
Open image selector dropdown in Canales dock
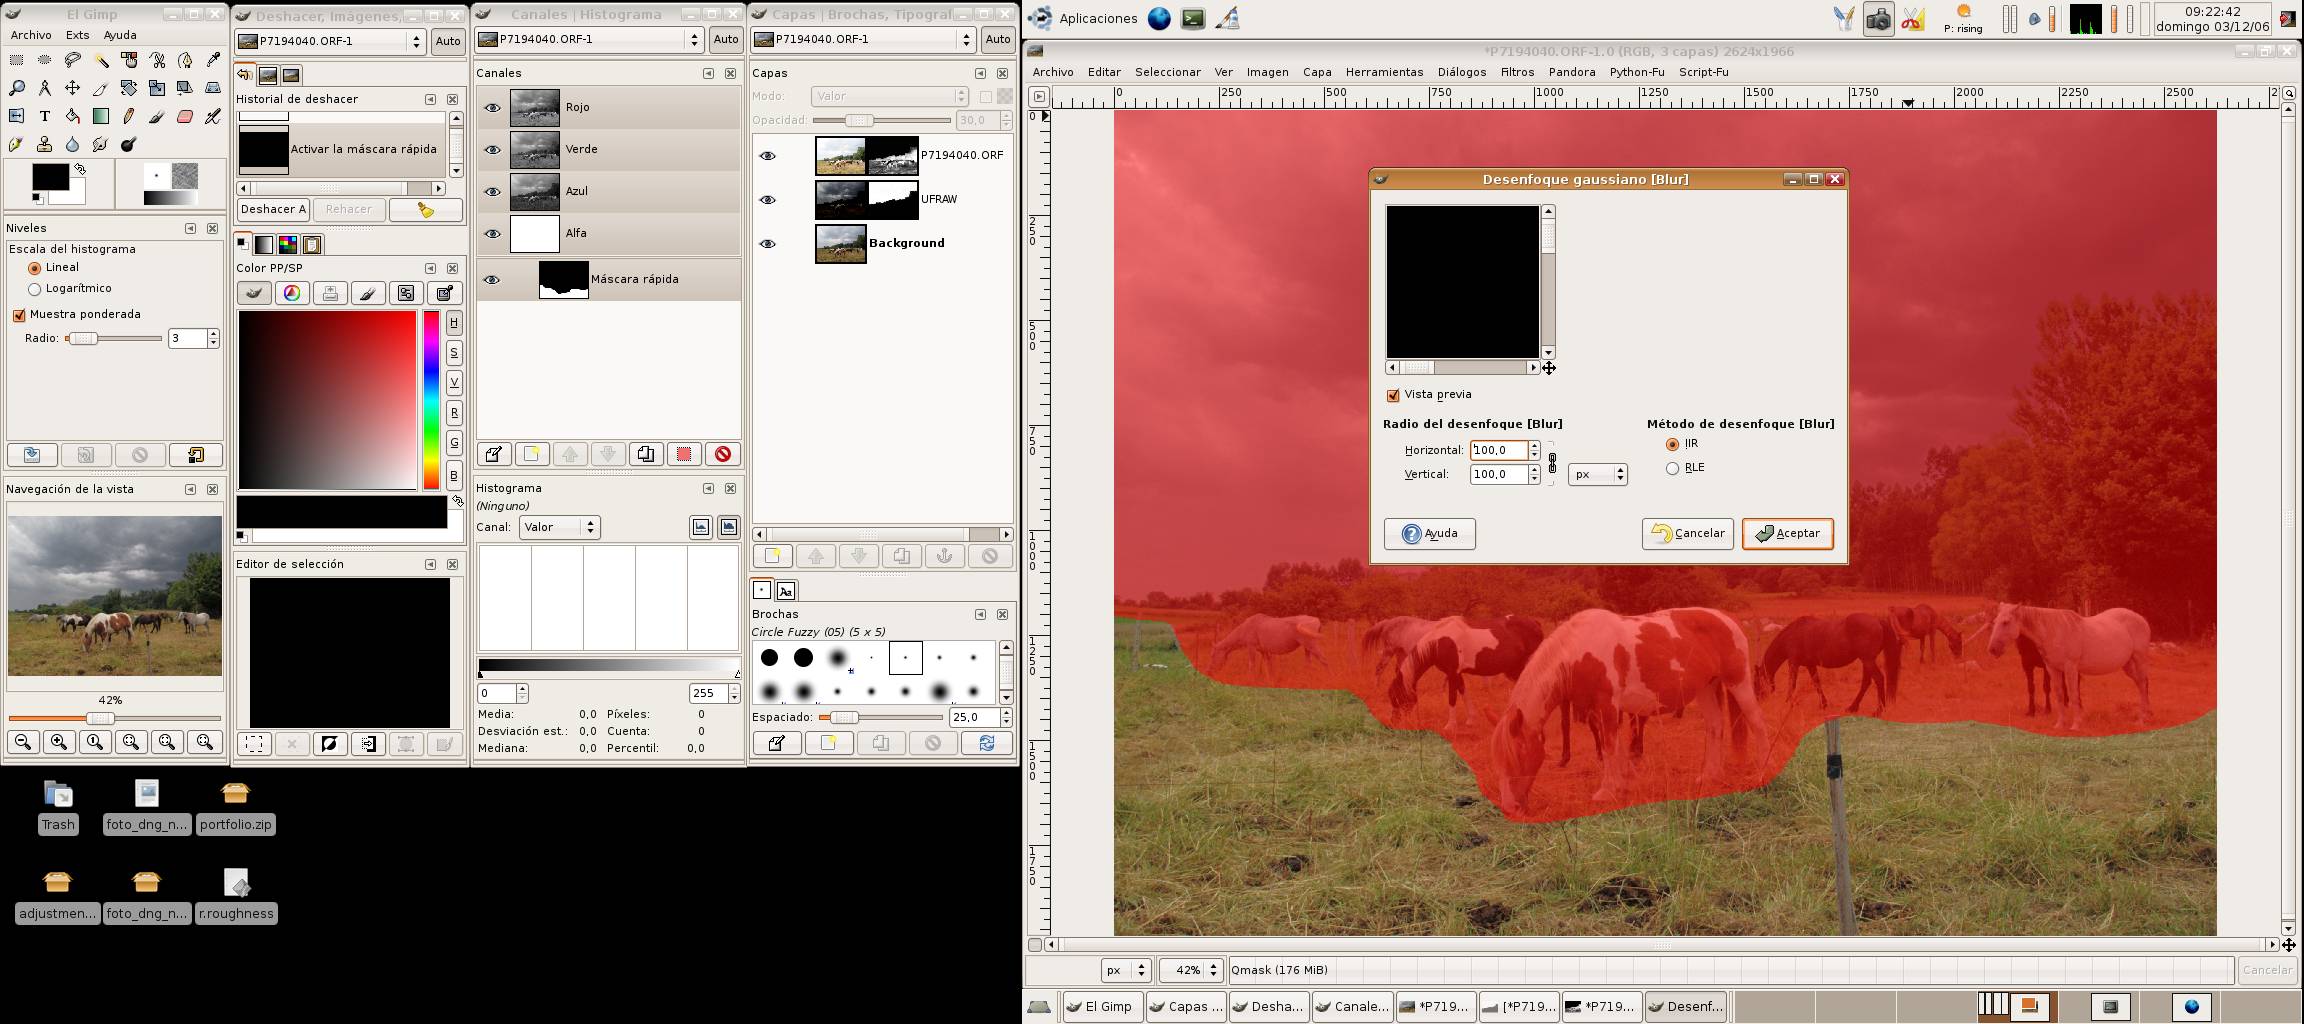click(x=590, y=39)
